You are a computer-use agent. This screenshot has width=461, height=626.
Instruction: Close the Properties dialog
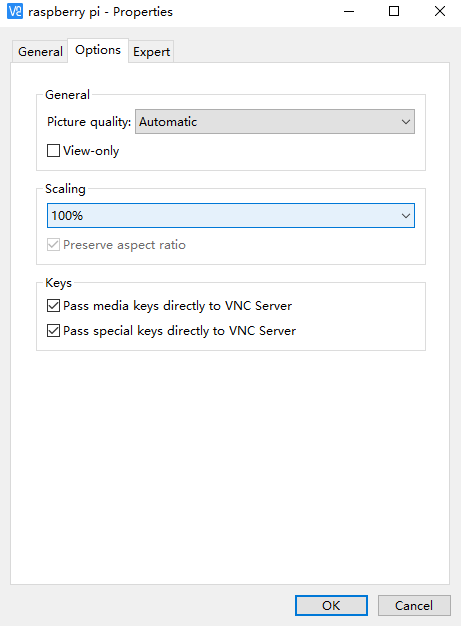(439, 12)
